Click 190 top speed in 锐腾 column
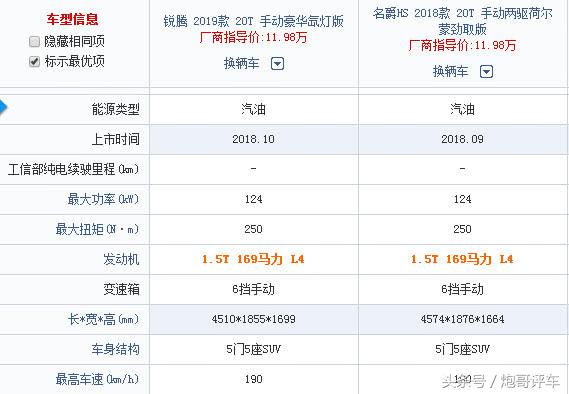Viewport: 569px width, 394px height. (253, 379)
